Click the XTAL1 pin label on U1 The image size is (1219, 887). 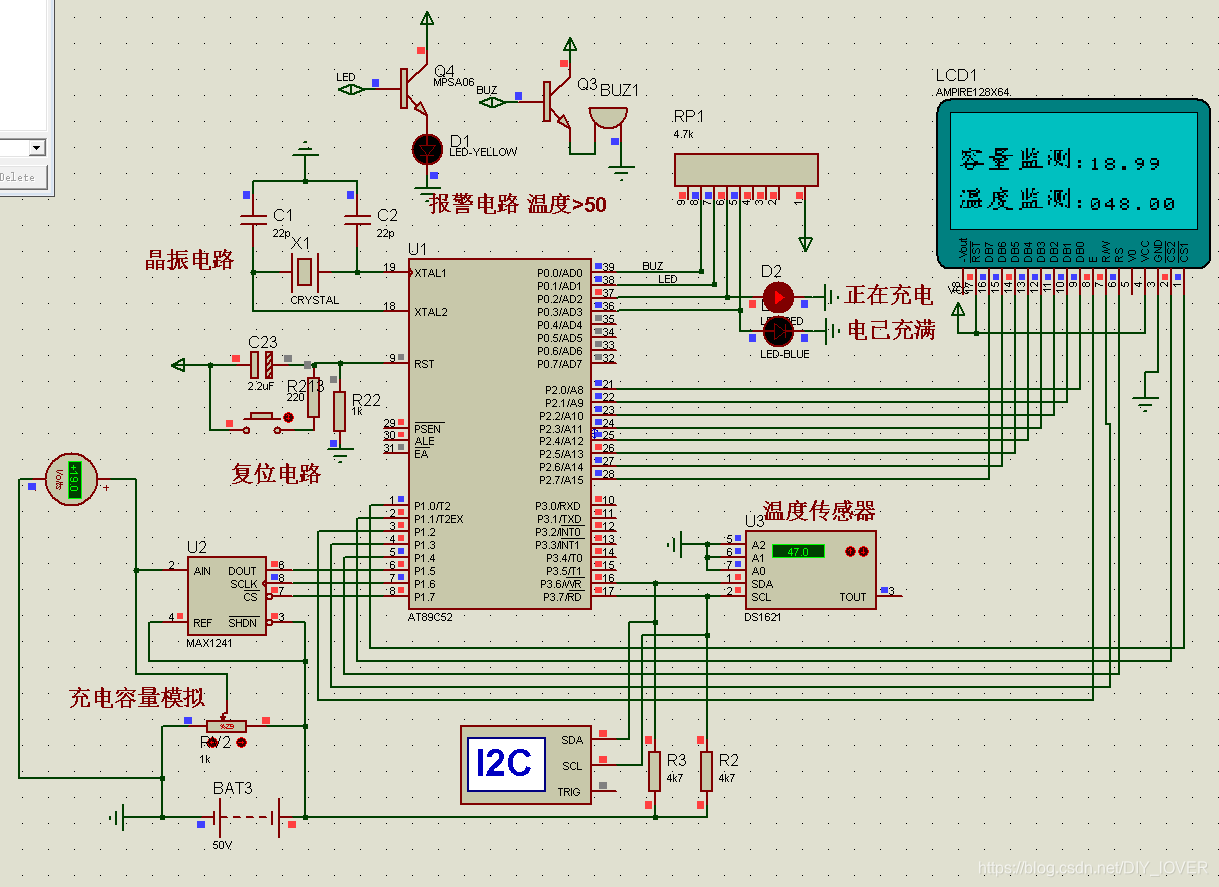tap(431, 272)
